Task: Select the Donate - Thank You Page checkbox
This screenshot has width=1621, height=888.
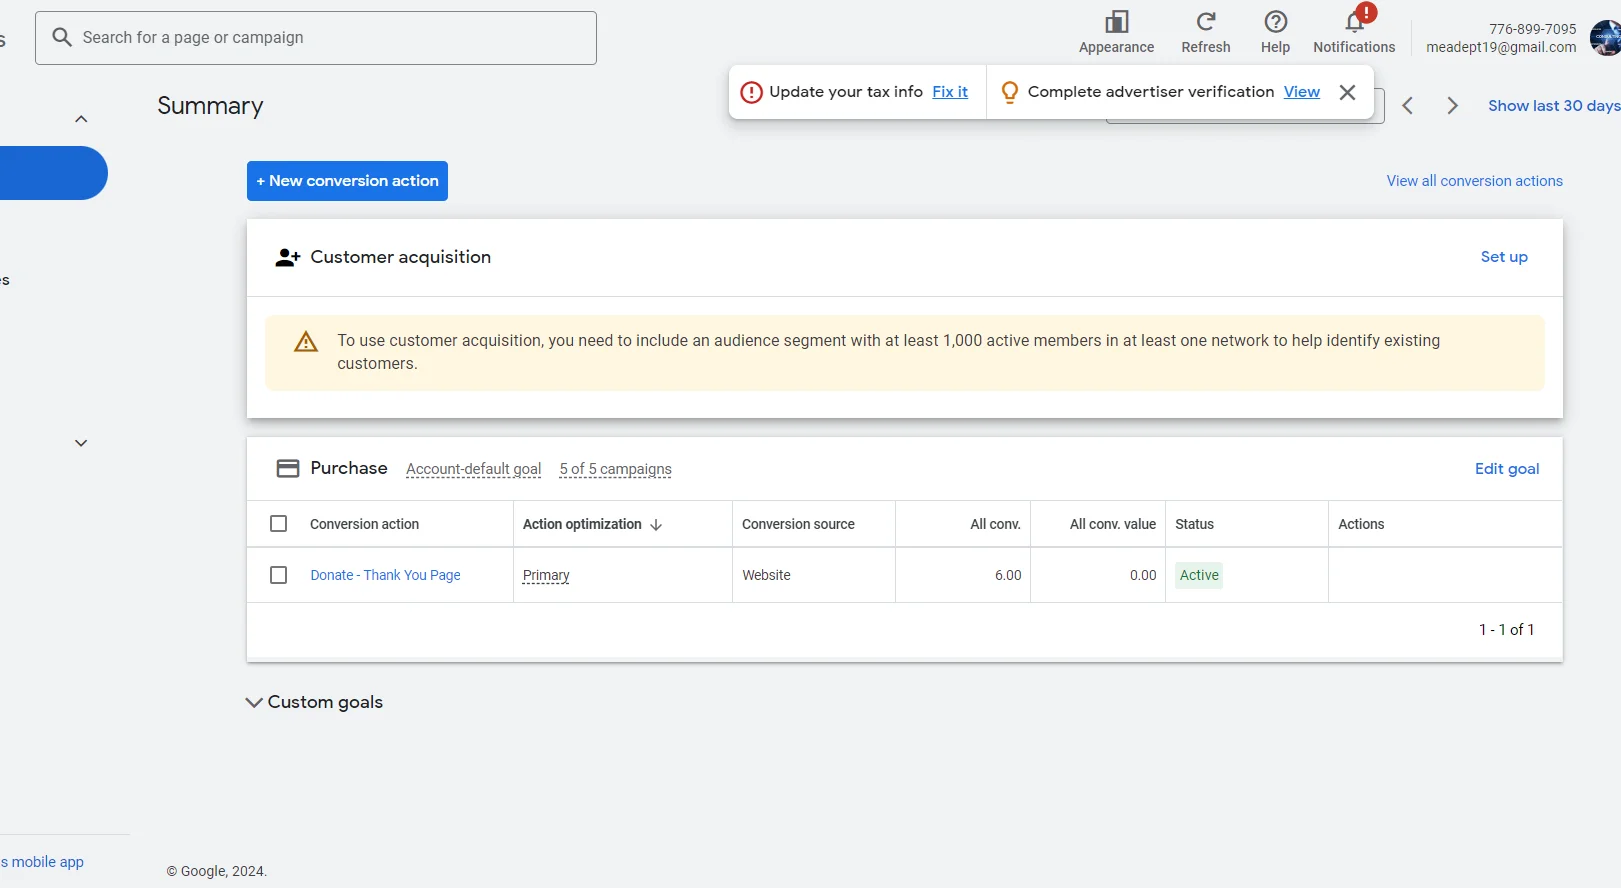Action: (x=279, y=575)
